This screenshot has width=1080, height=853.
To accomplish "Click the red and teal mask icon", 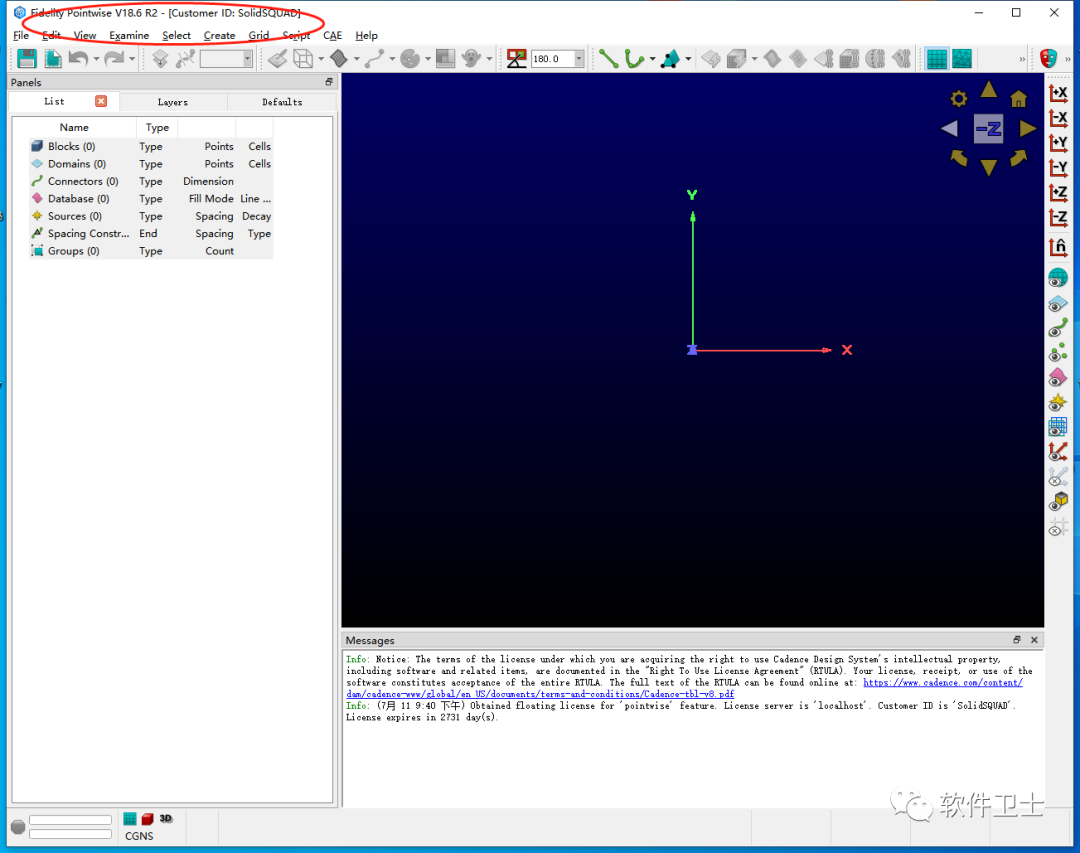I will (1048, 59).
